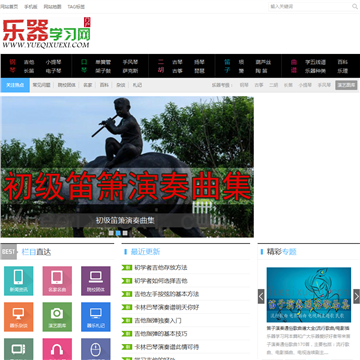Click green tag icon beside 初学者吉他存放方法
This screenshot has height=360, width=360.
127,268
